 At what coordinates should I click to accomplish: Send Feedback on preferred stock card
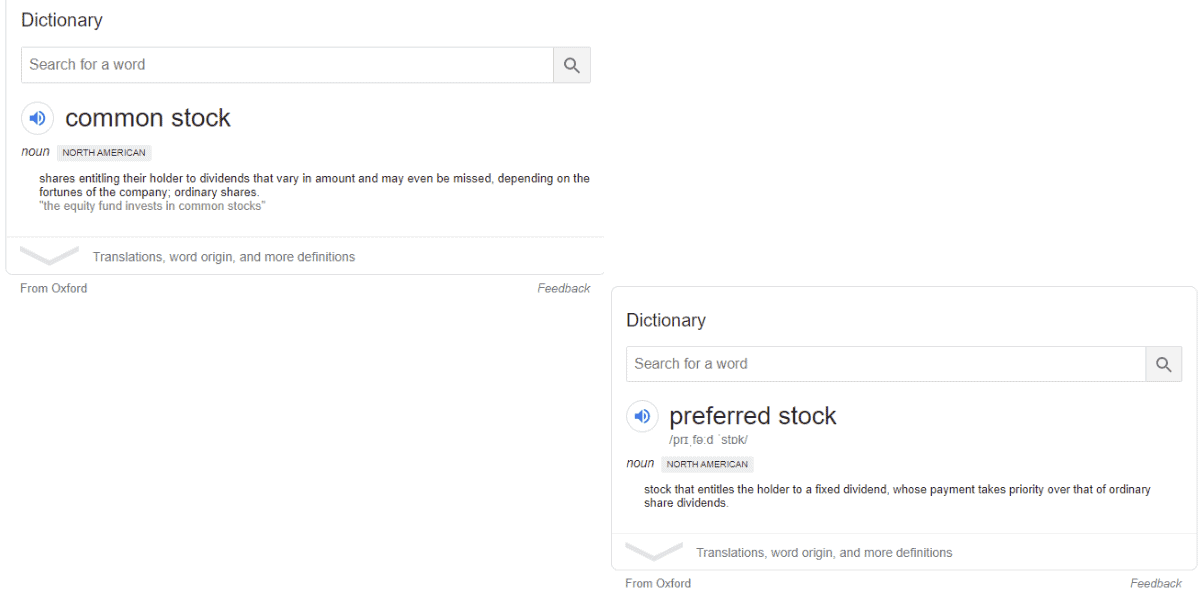[1156, 583]
